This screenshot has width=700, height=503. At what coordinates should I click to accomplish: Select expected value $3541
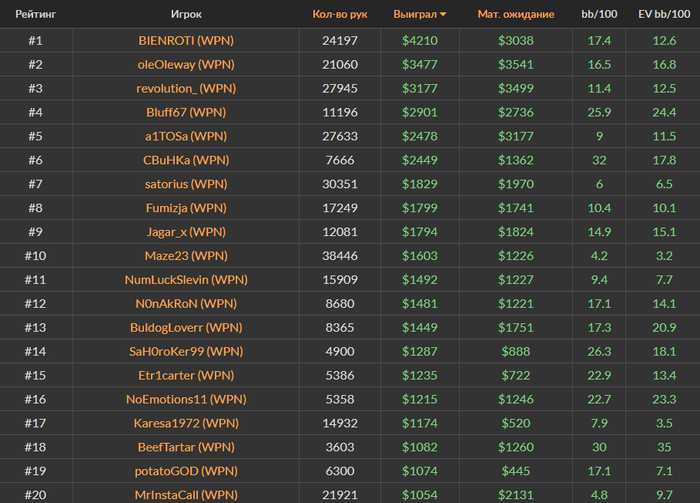pos(516,65)
